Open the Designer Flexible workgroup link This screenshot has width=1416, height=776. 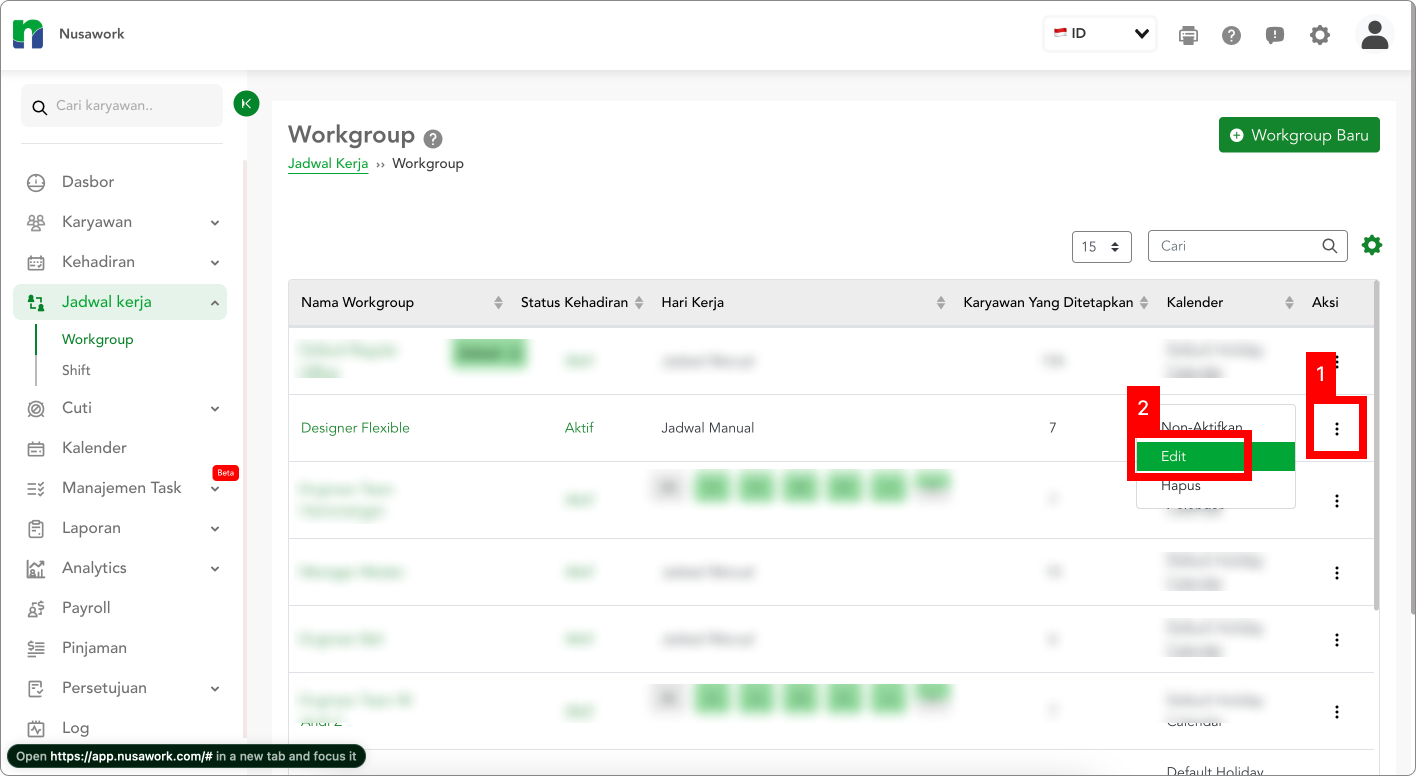coord(355,428)
